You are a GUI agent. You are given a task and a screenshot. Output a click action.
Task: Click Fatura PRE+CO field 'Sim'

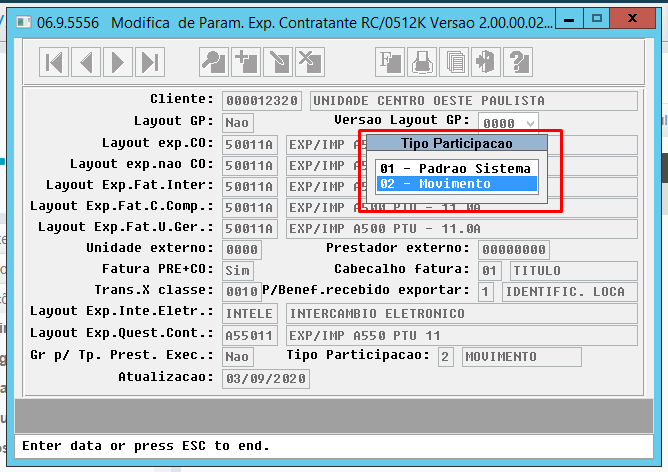(x=238, y=271)
